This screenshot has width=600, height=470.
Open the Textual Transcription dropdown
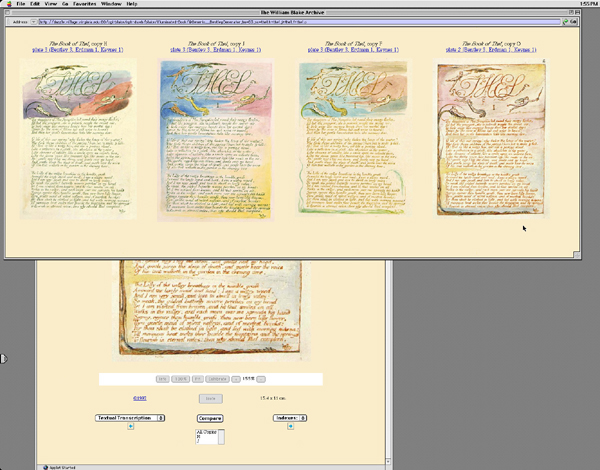point(130,418)
